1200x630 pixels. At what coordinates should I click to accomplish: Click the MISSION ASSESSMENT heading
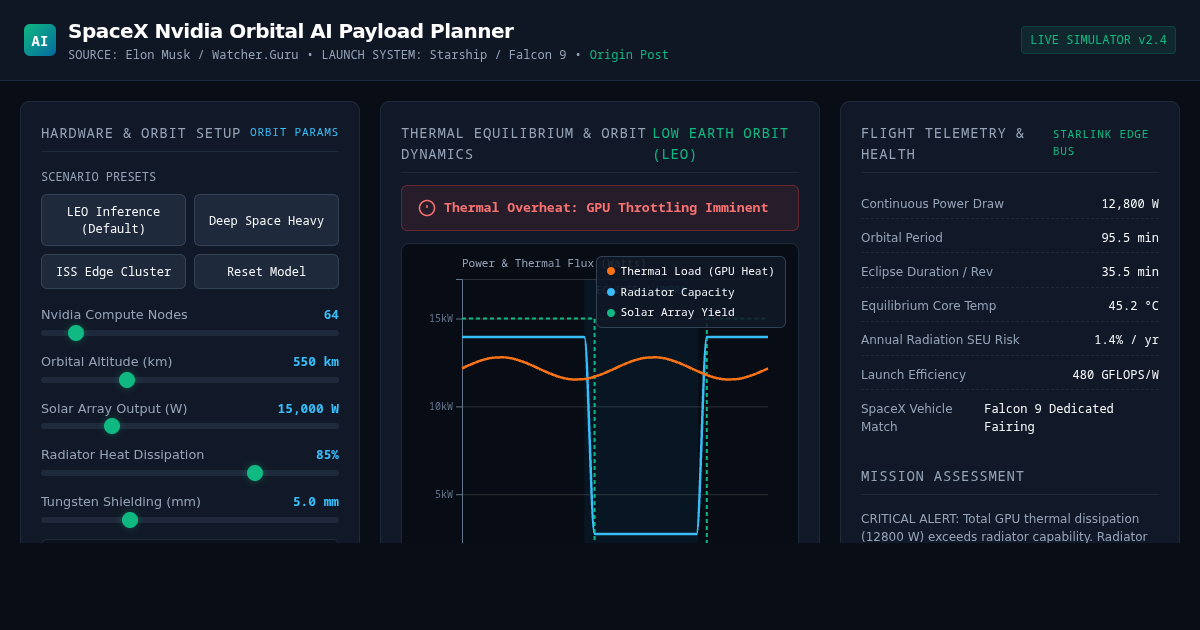[943, 476]
